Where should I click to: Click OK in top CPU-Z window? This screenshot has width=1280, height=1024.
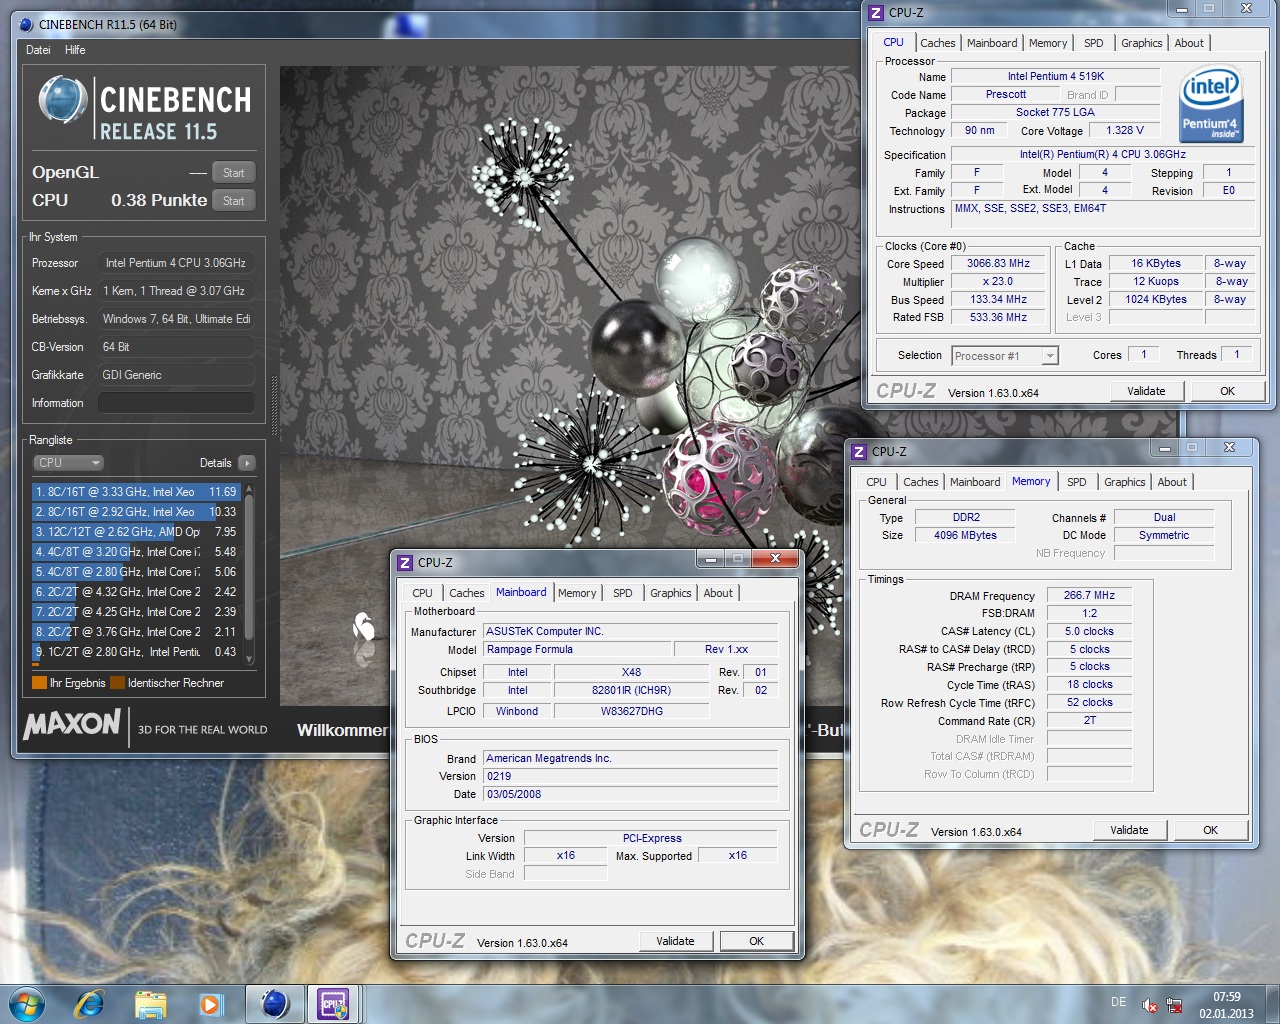pyautogui.click(x=1227, y=391)
